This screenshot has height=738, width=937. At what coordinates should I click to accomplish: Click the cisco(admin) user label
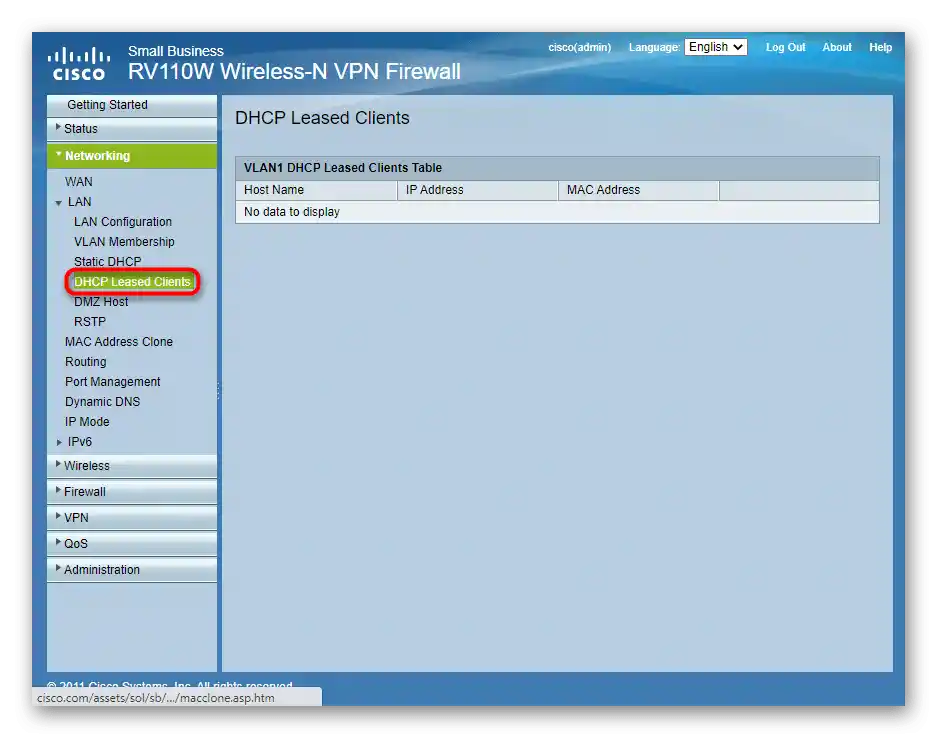point(580,47)
